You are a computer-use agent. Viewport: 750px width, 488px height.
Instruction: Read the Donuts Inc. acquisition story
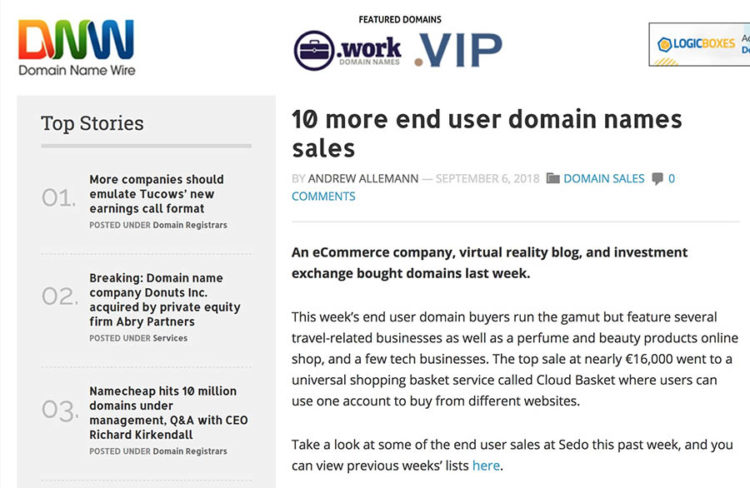164,300
